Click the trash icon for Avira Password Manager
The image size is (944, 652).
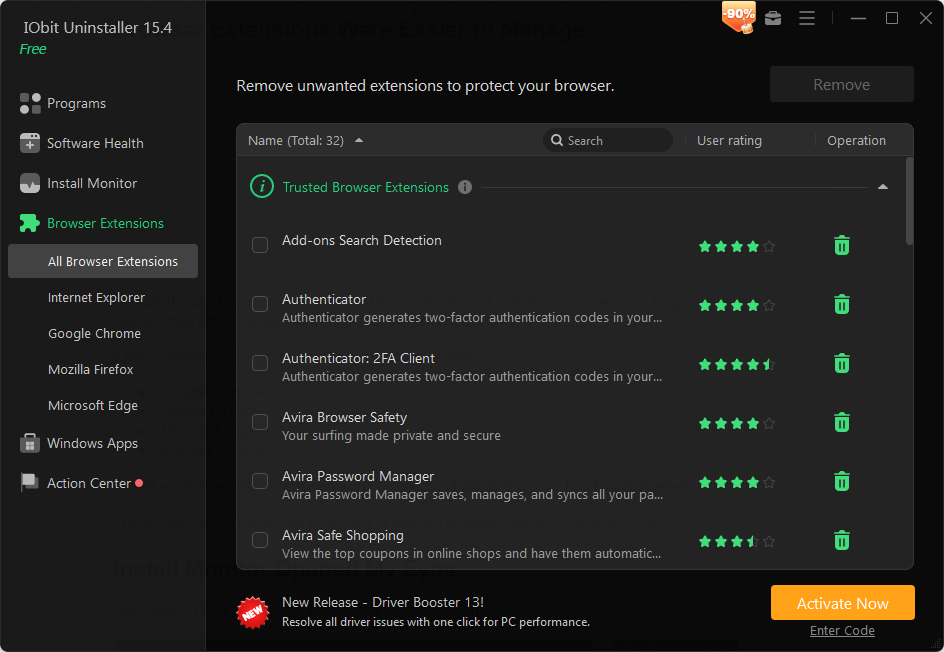(842, 482)
